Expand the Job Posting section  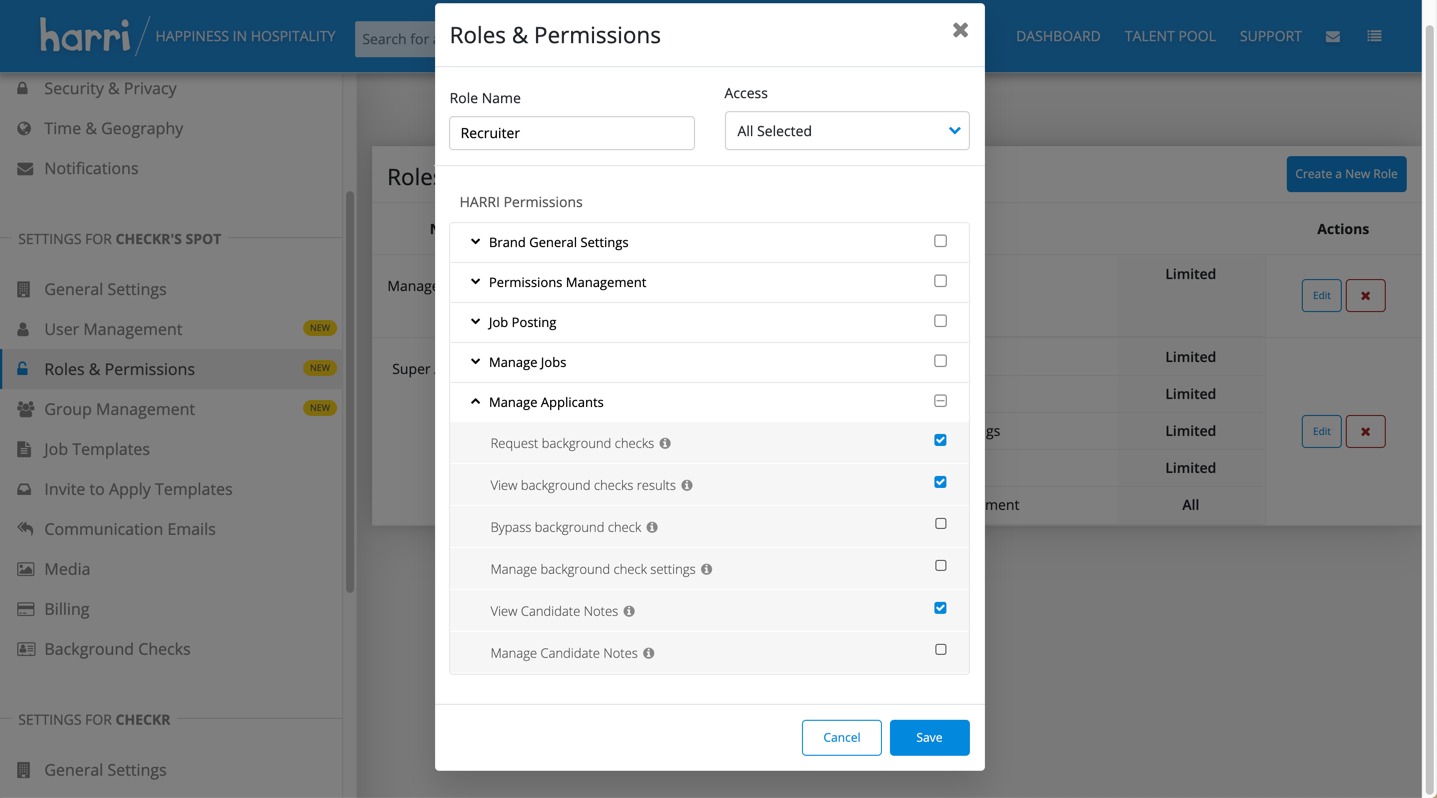(475, 322)
